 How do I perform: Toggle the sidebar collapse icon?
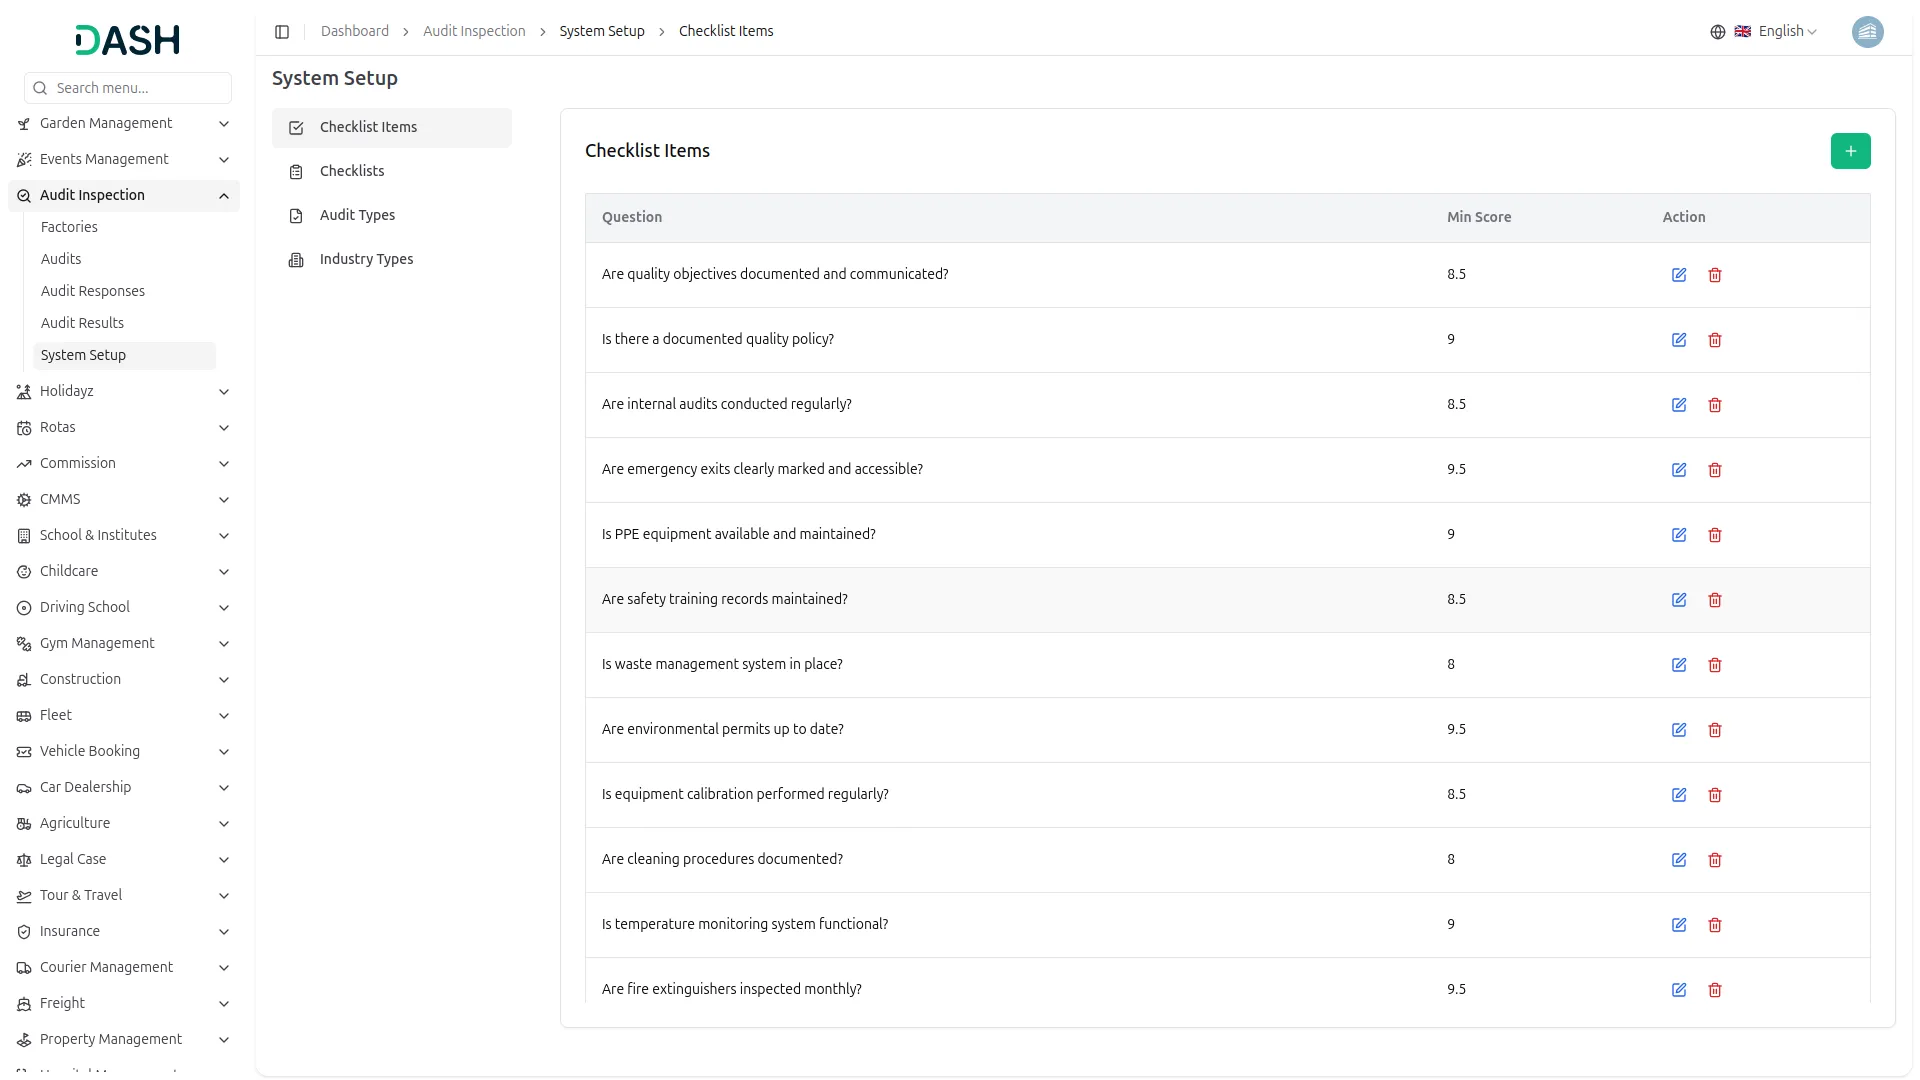(x=282, y=32)
